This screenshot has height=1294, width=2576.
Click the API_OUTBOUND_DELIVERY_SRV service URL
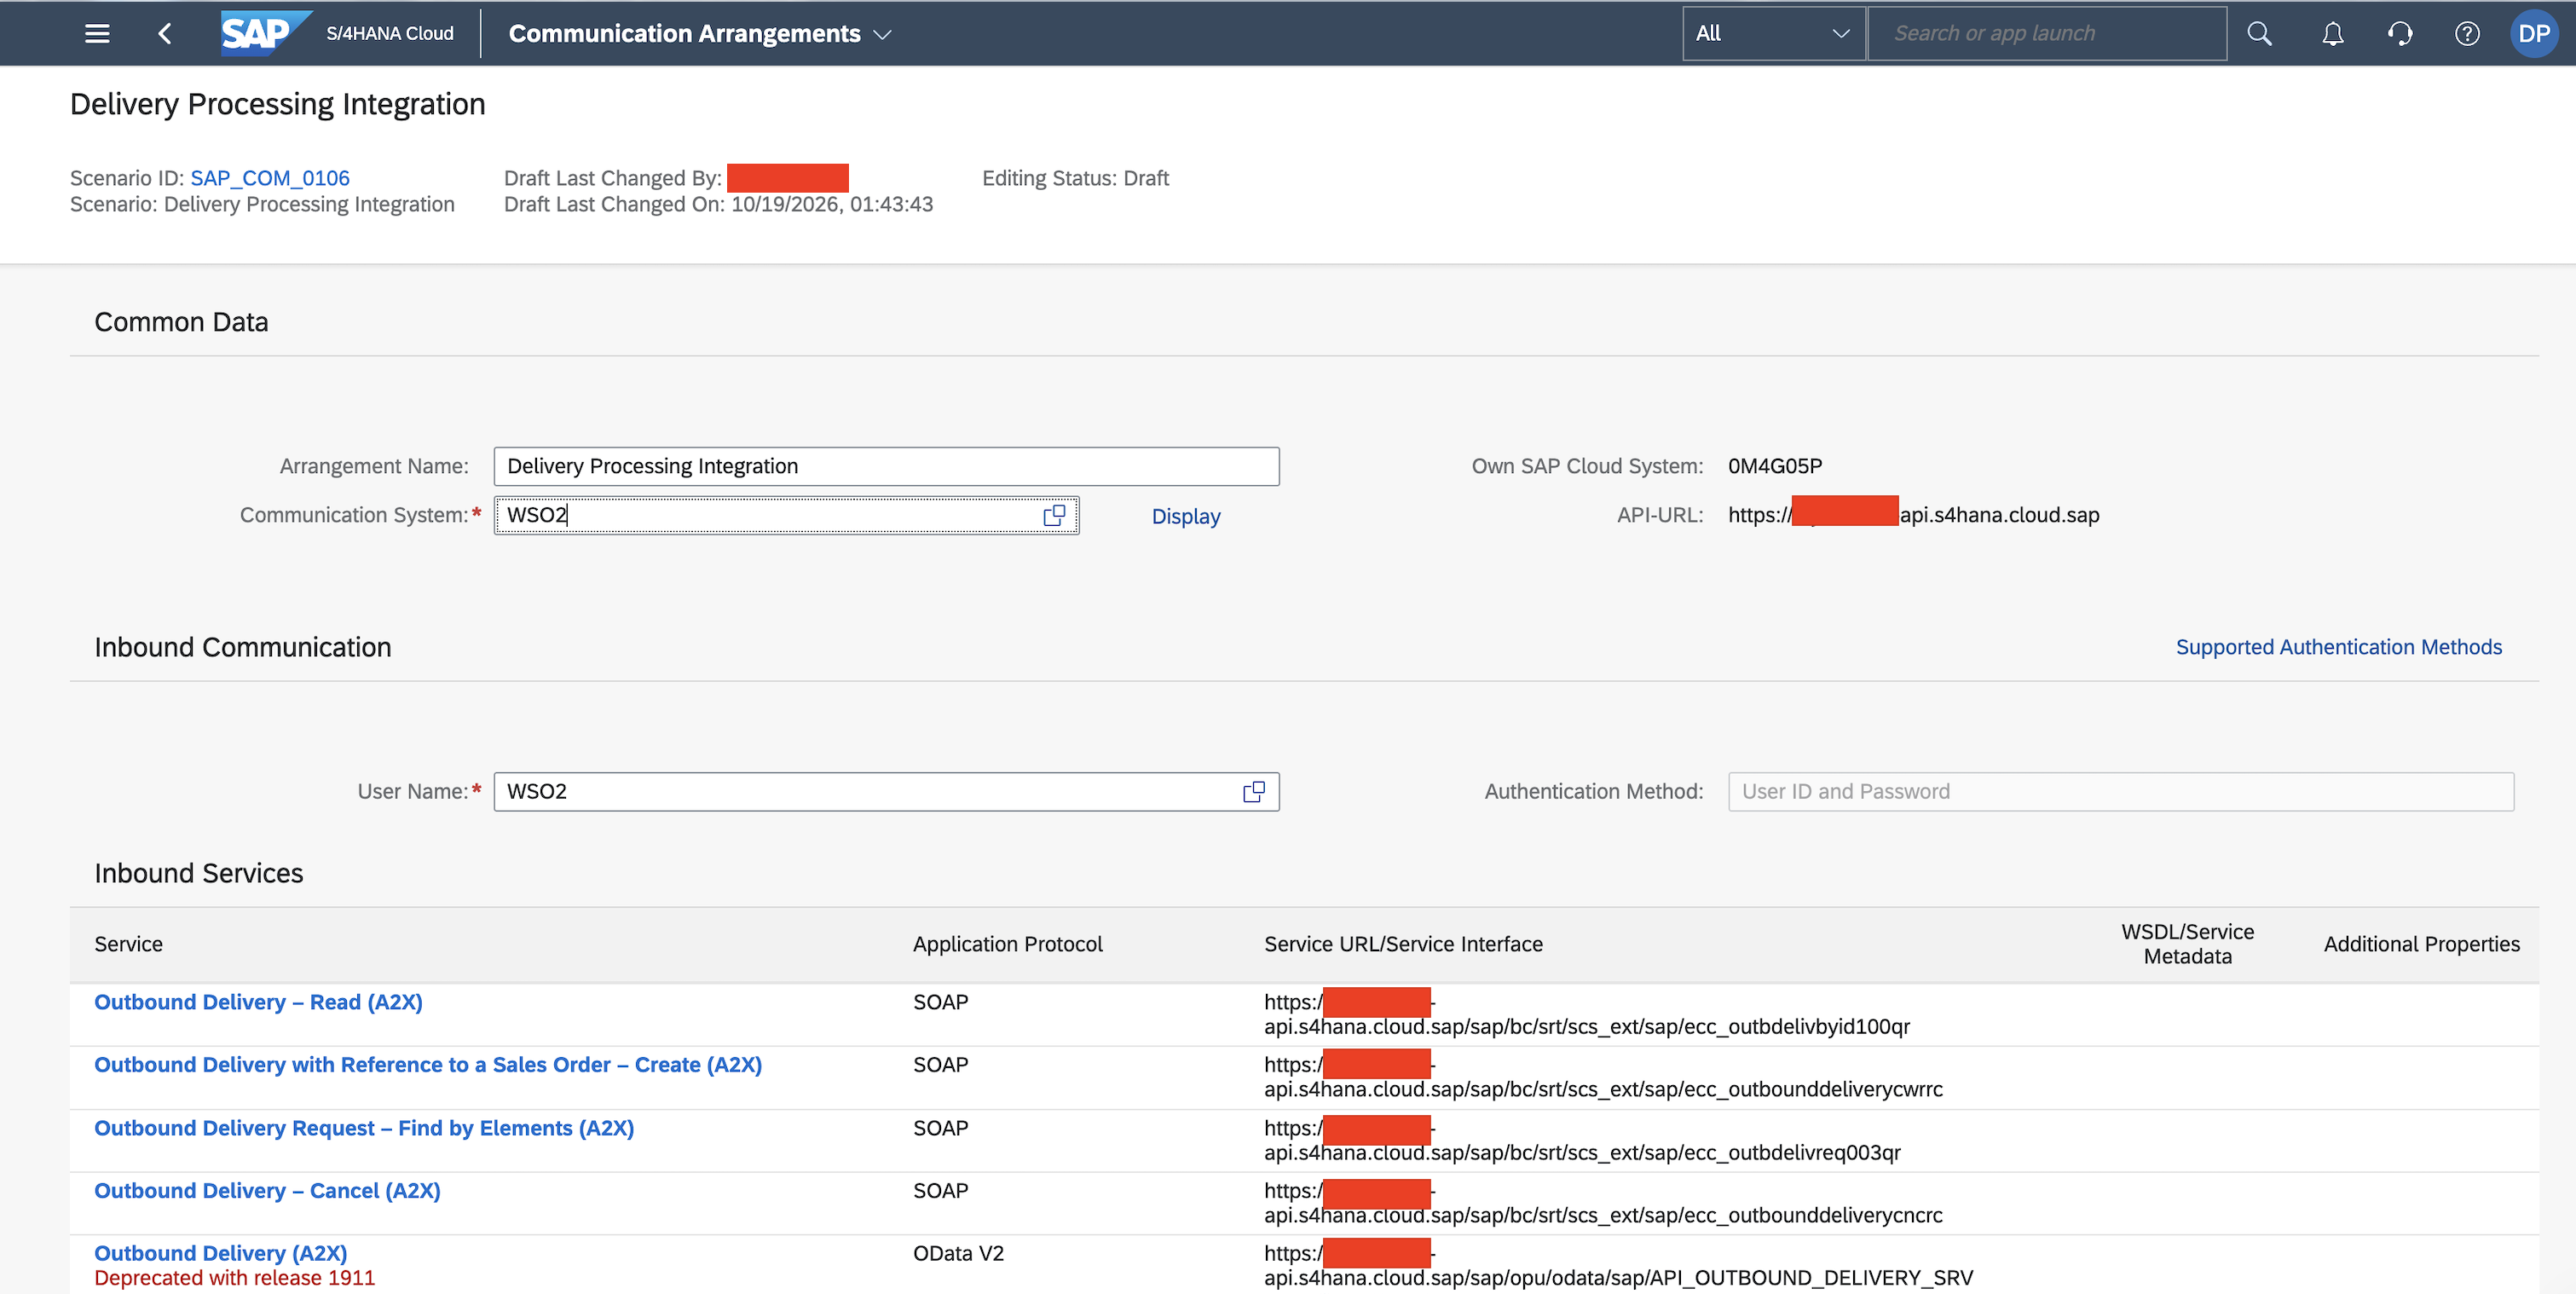[x=1618, y=1266]
